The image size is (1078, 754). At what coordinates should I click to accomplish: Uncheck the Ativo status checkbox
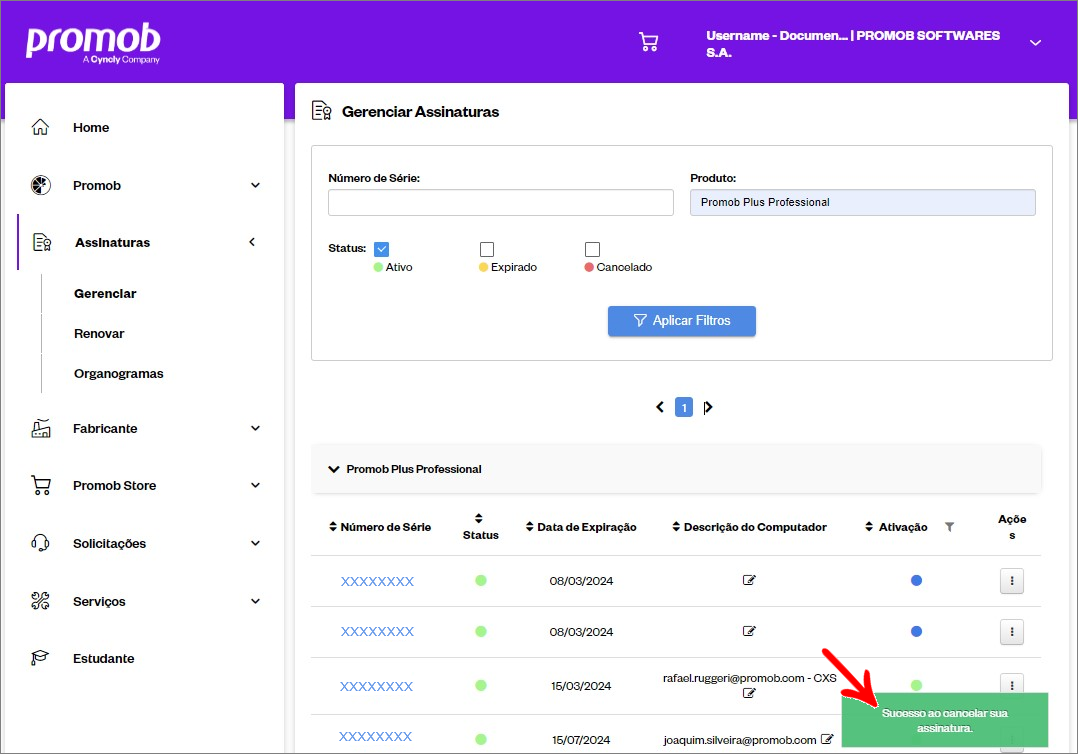point(382,249)
